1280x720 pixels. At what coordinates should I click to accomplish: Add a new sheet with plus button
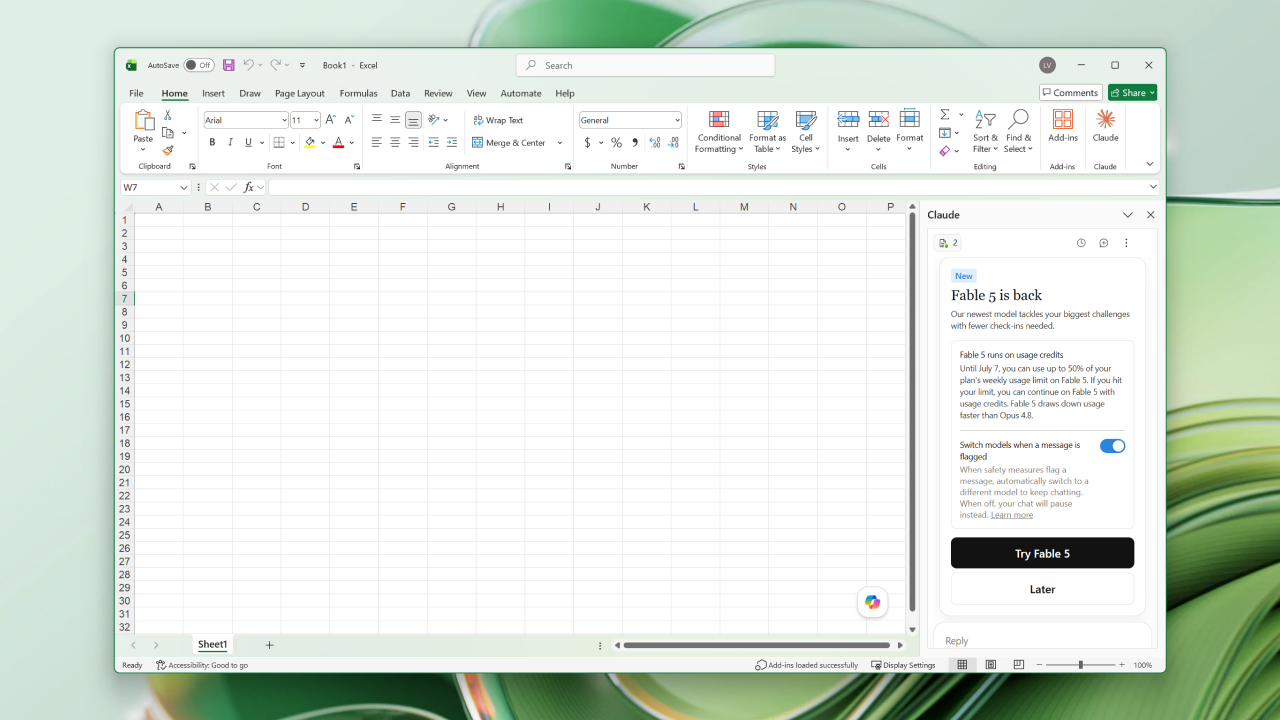tap(269, 645)
